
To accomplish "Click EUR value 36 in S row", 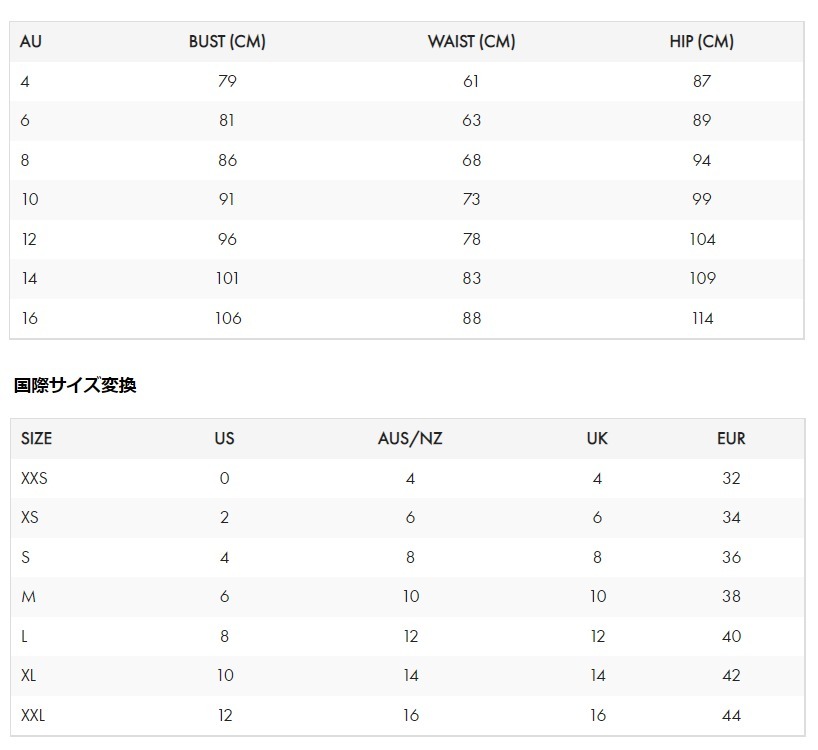I will pos(731,558).
